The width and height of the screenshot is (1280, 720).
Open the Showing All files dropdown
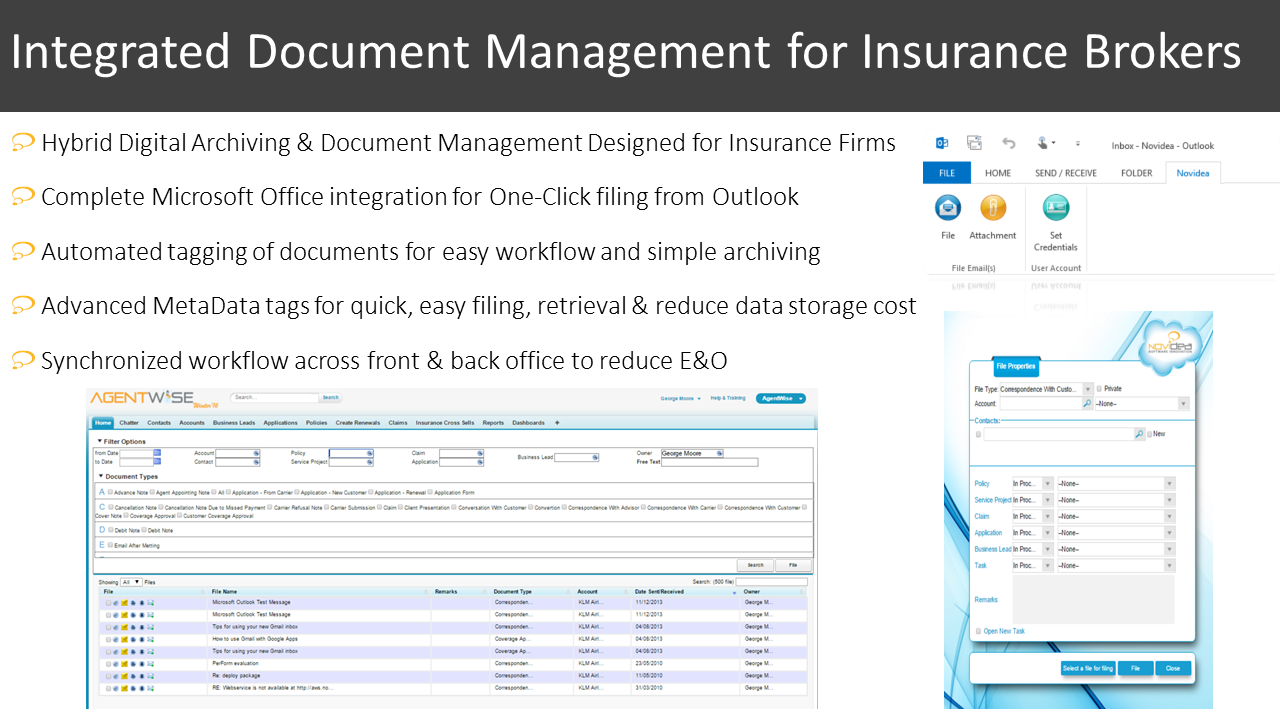131,581
